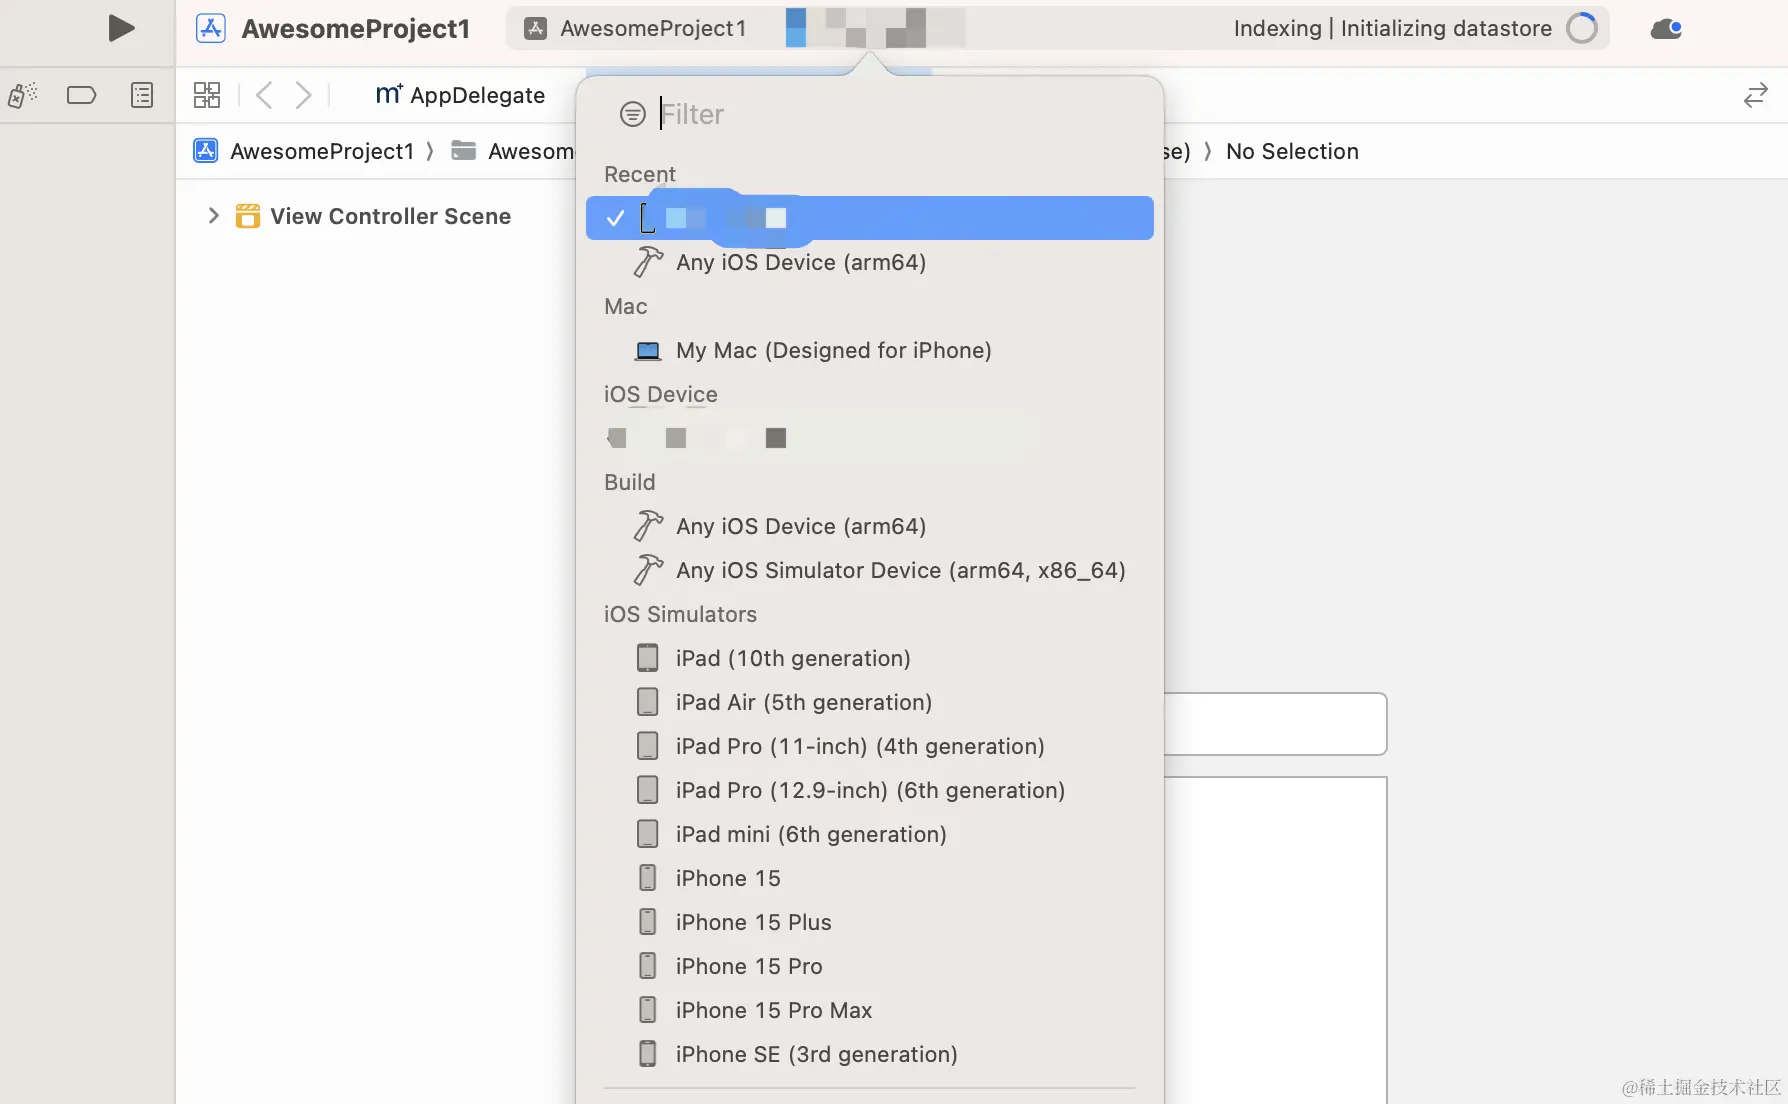This screenshot has height=1104, width=1788.
Task: Click the Indexing | Initializing datastore status
Action: 1392,28
